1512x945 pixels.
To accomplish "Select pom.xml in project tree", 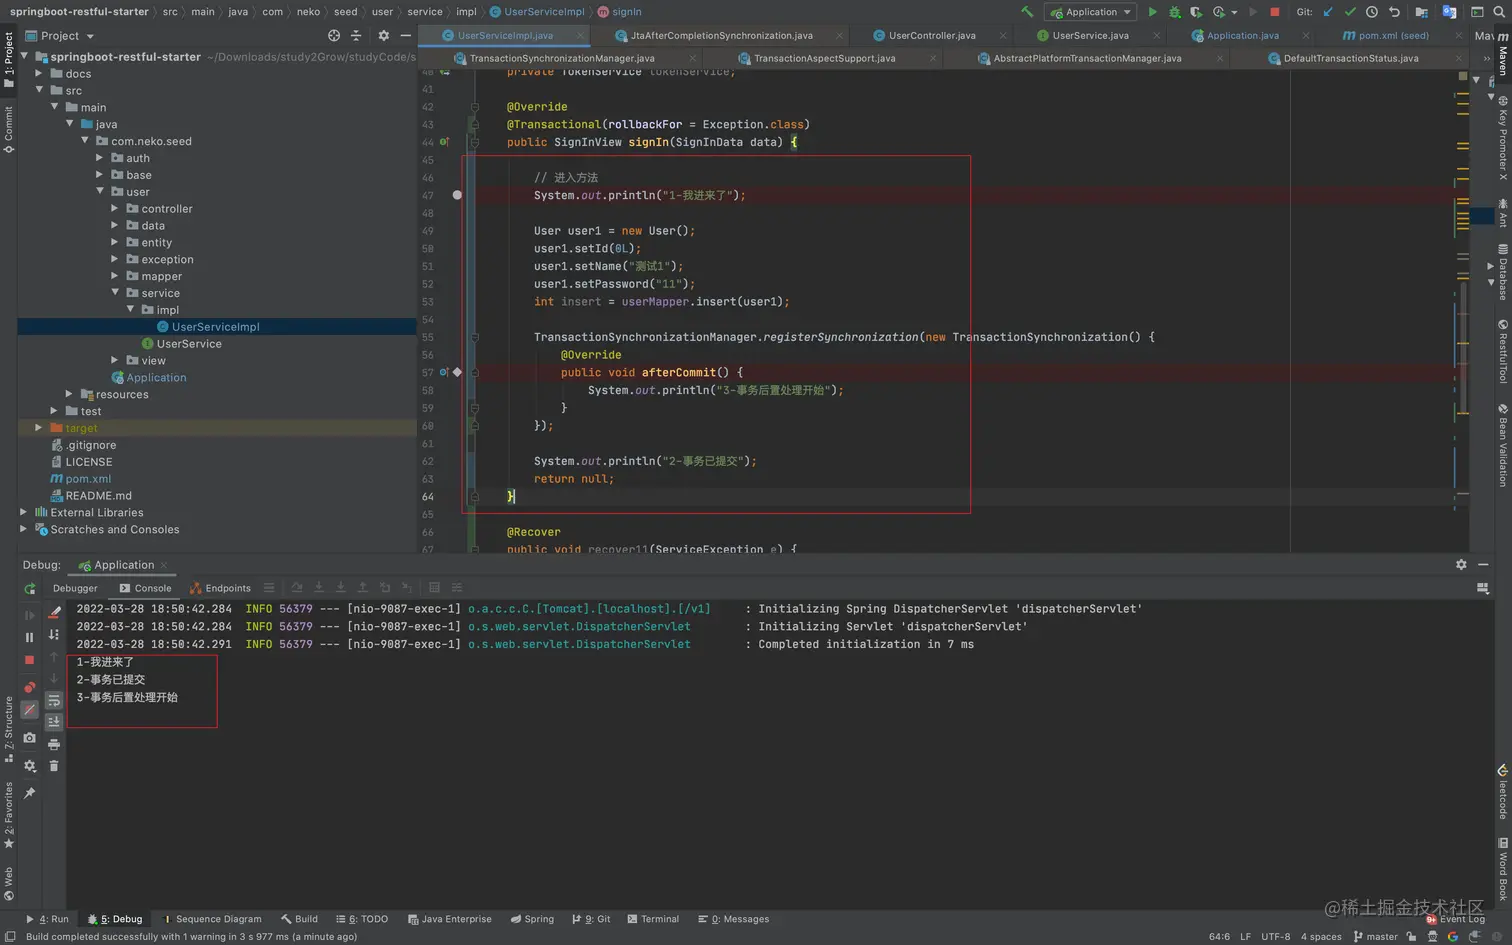I will pyautogui.click(x=88, y=479).
